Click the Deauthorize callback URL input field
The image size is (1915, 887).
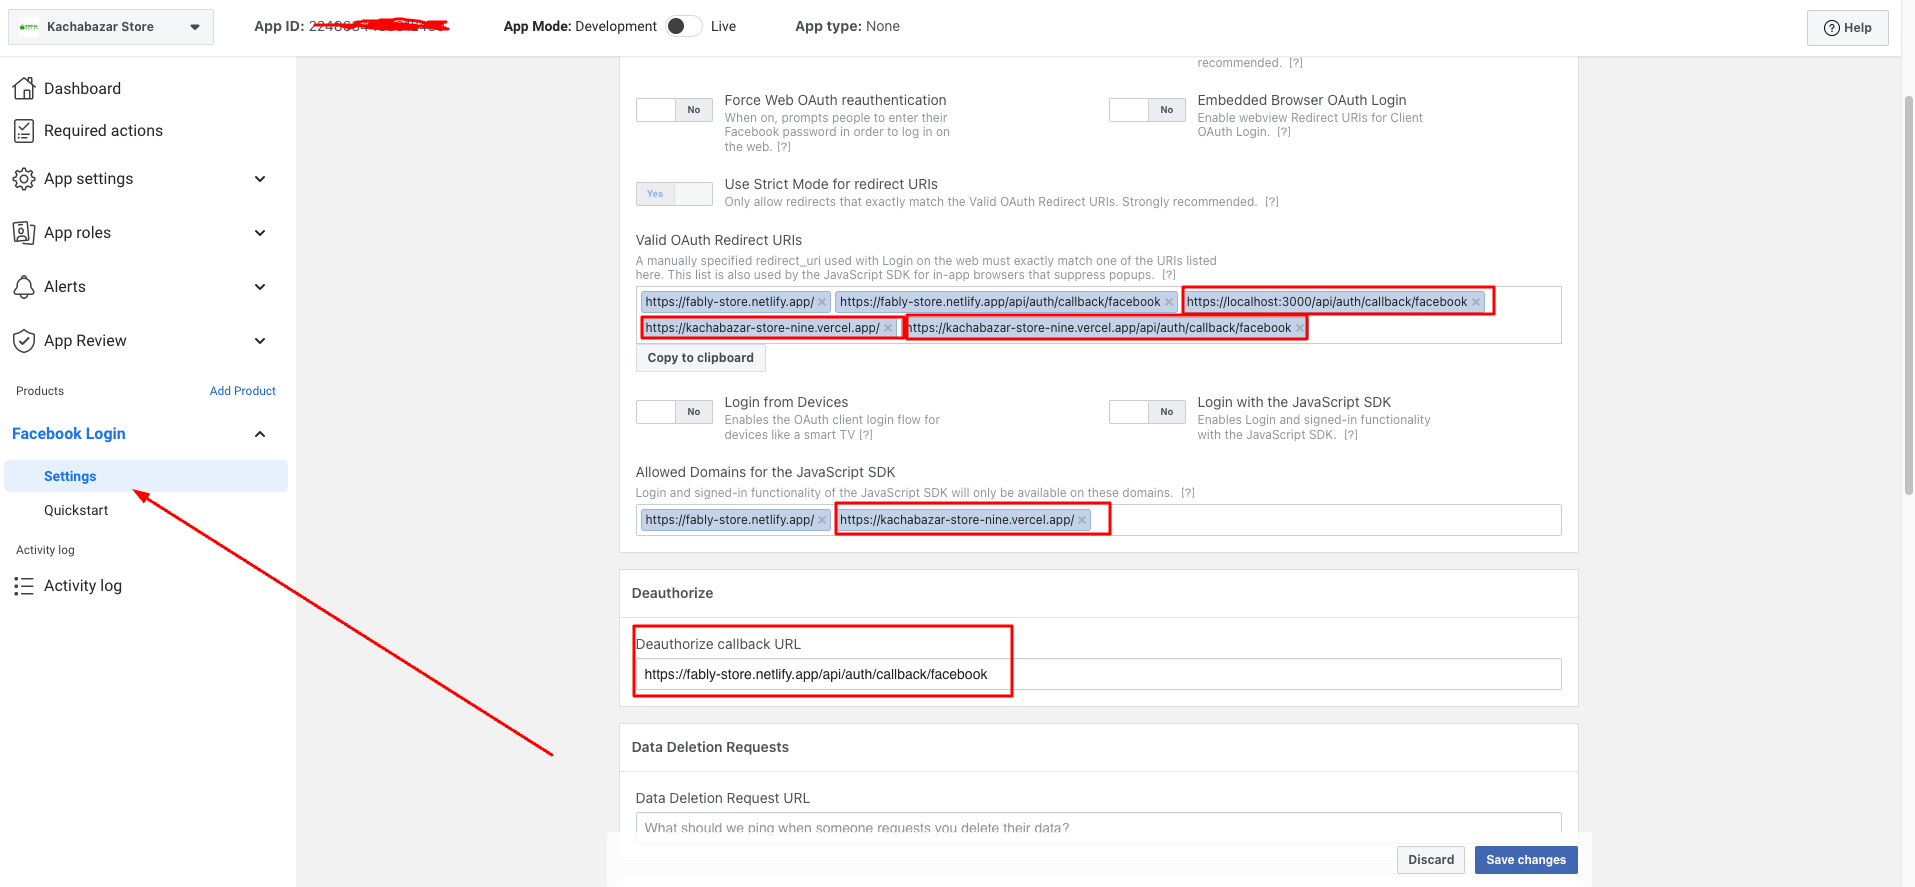pos(1098,674)
